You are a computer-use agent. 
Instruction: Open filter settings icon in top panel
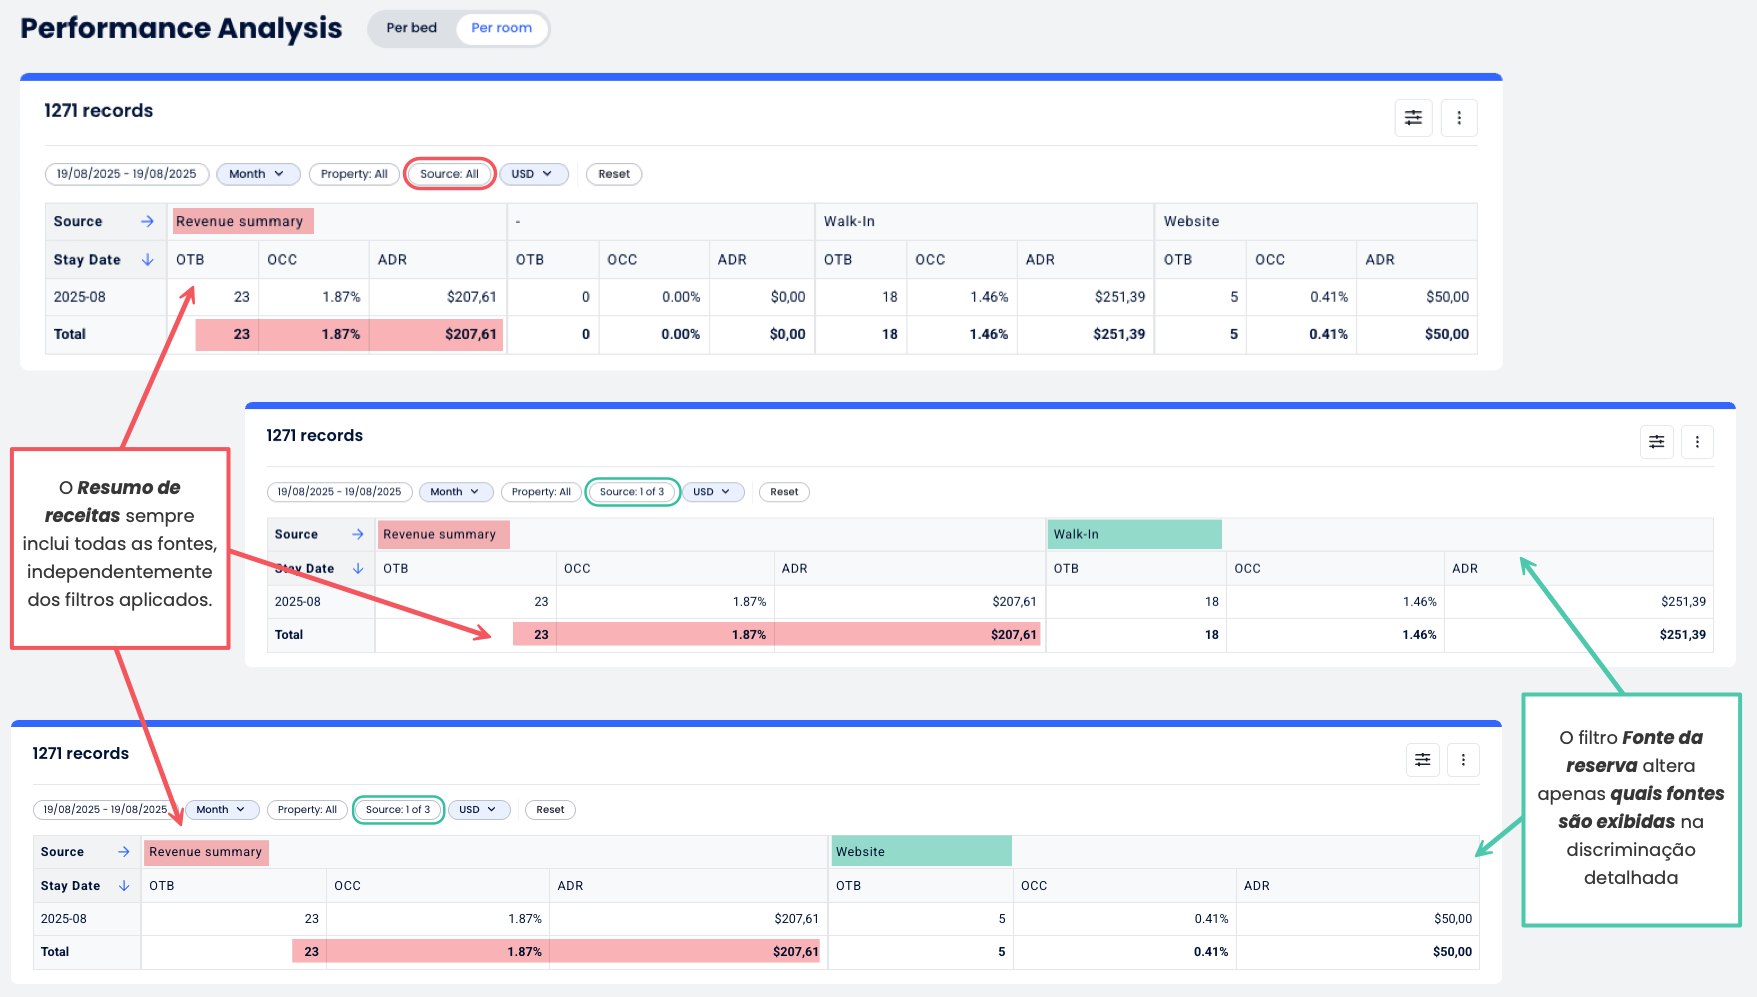[x=1413, y=118]
